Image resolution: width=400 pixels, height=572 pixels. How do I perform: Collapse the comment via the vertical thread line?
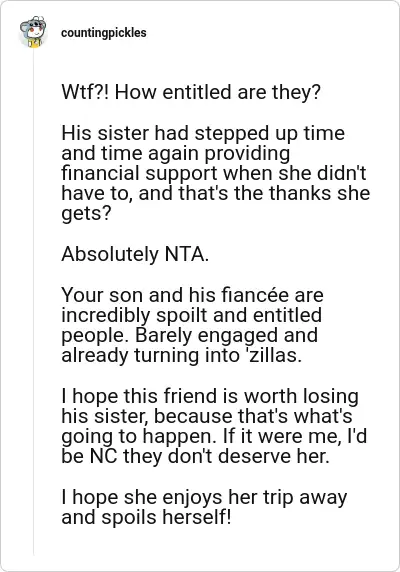[34, 301]
